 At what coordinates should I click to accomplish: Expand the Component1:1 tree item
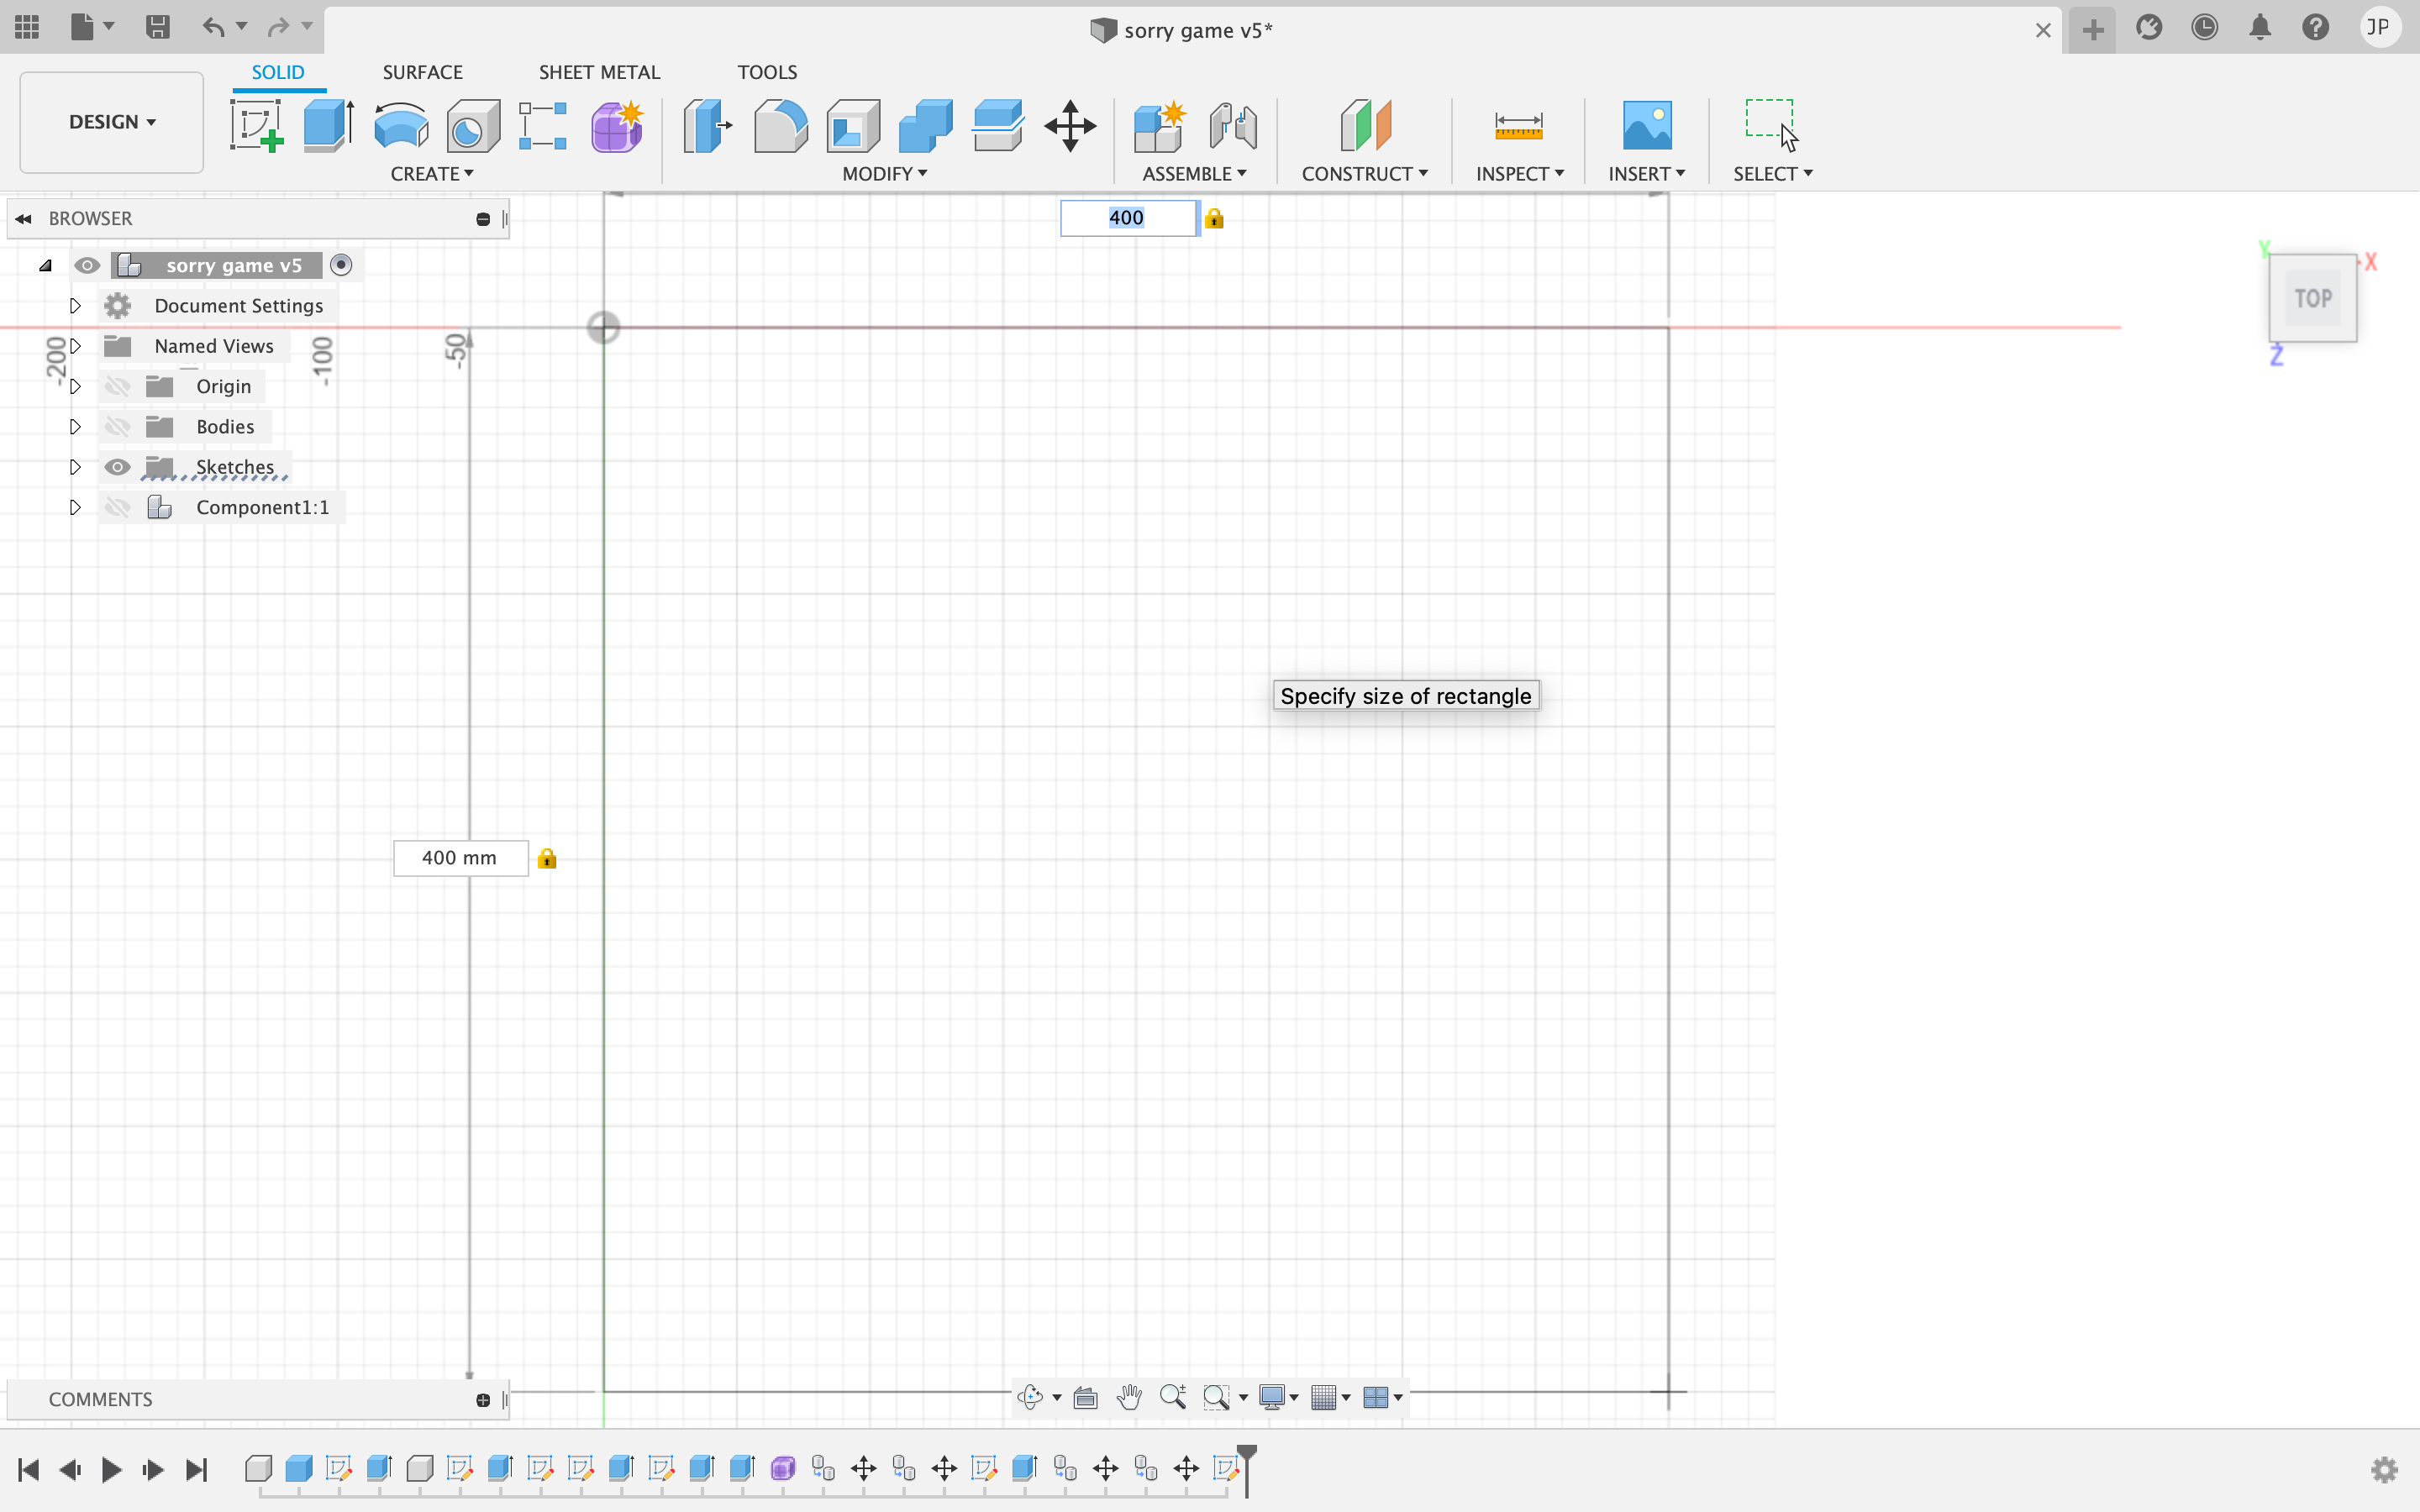point(75,507)
